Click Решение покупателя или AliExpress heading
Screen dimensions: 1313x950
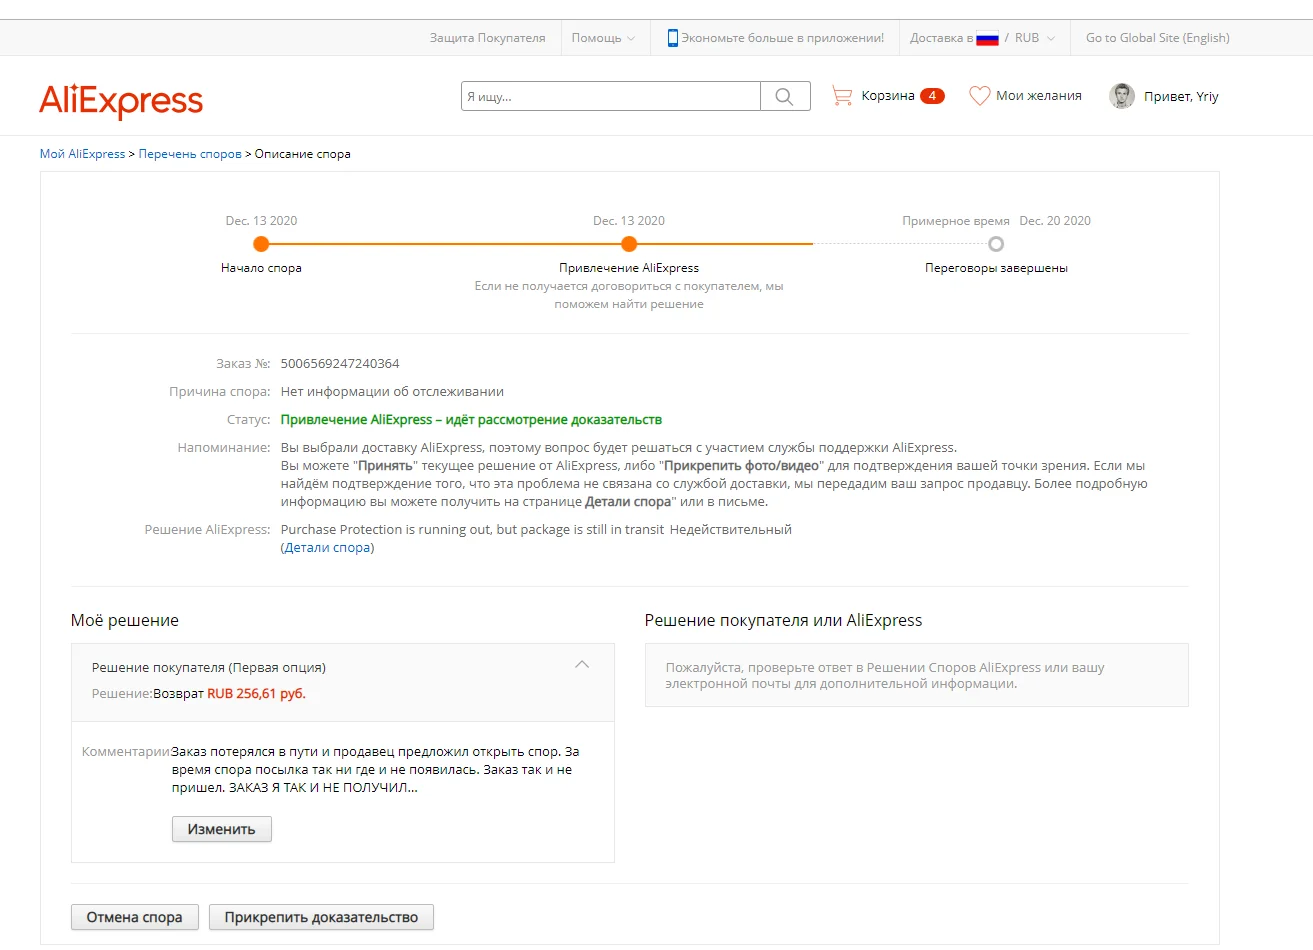point(783,620)
